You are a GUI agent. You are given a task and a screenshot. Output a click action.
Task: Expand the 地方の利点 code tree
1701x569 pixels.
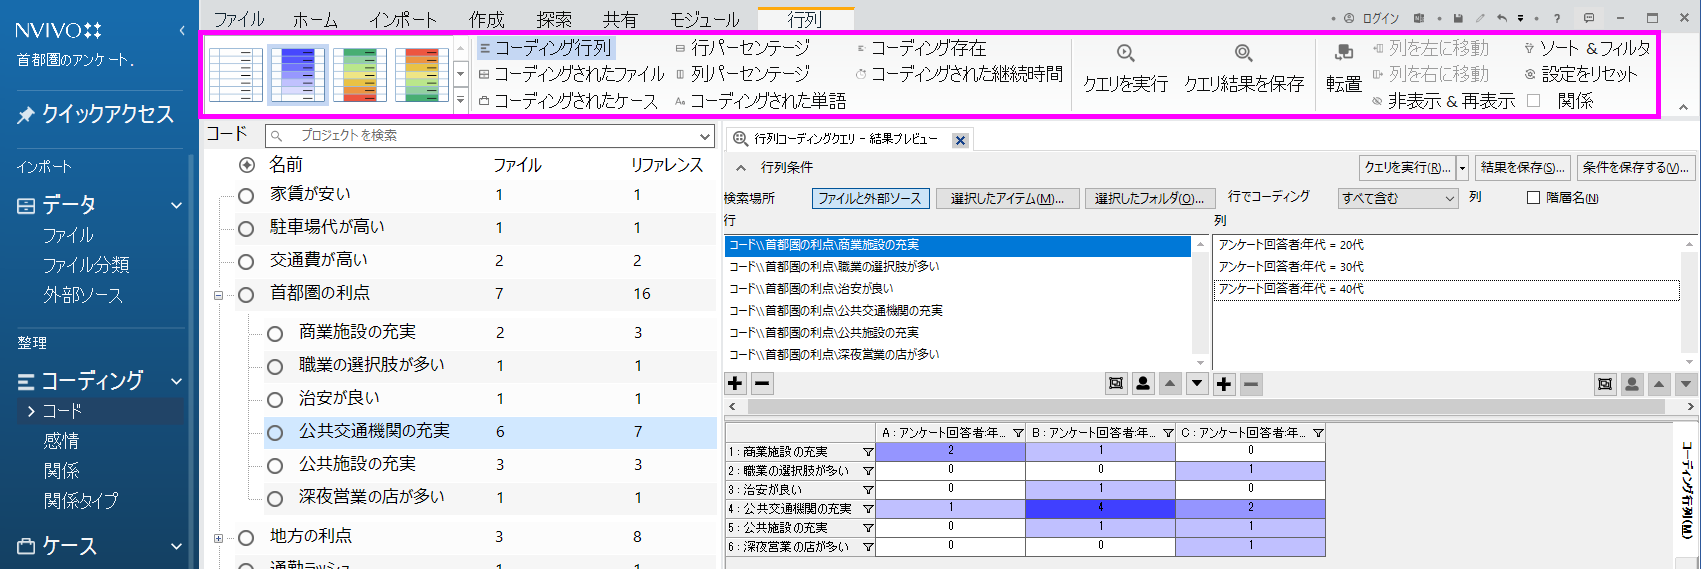coord(218,538)
